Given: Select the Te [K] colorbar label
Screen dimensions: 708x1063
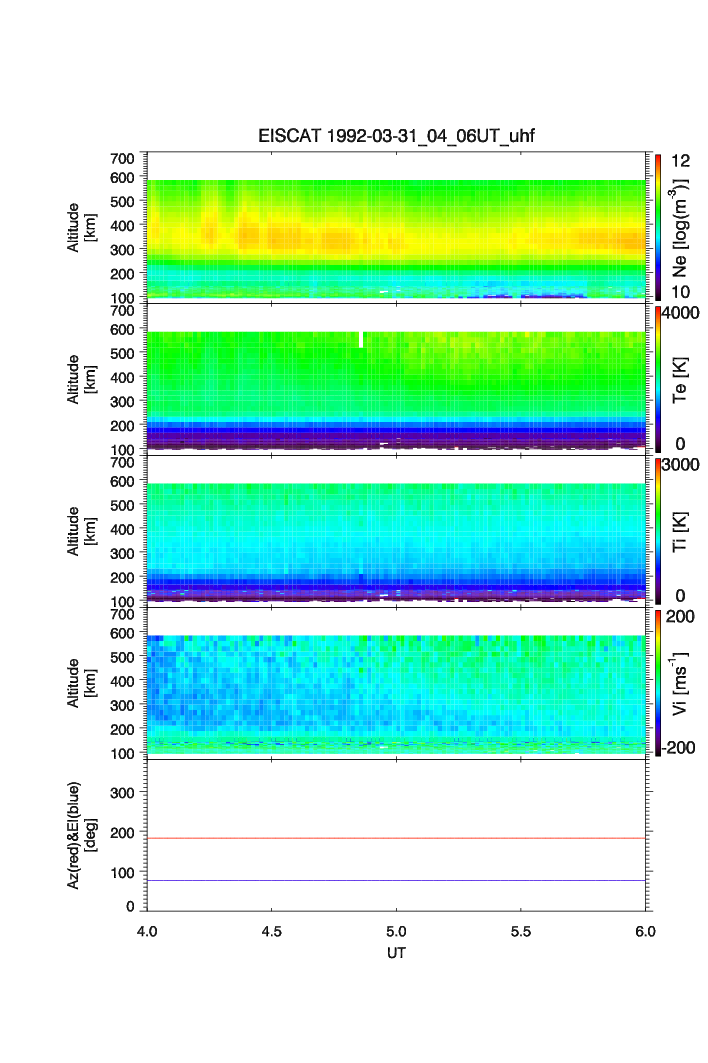Looking at the screenshot, I should coord(680,380).
